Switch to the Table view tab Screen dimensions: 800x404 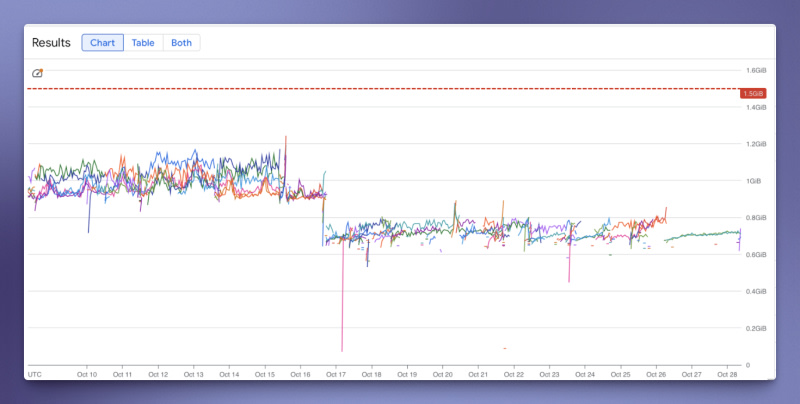(x=143, y=43)
